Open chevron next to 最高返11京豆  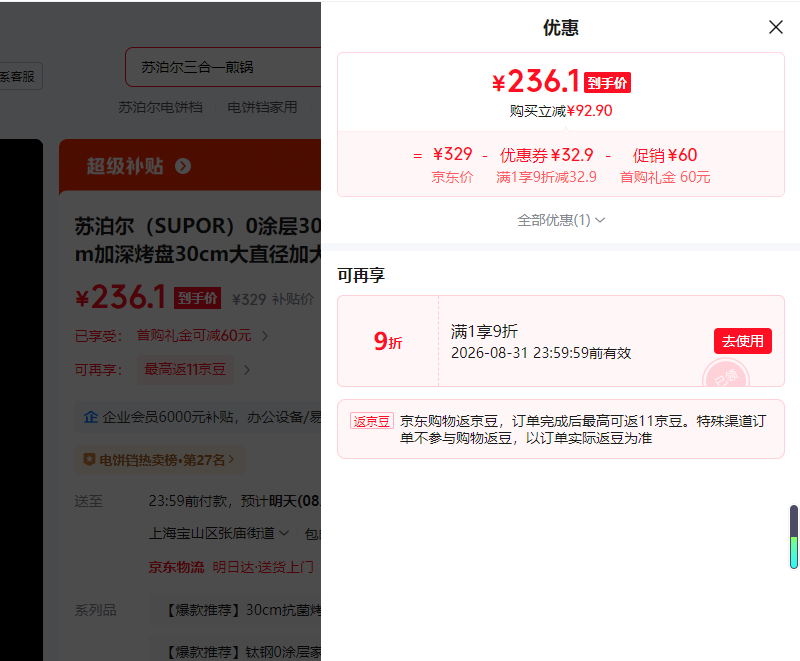point(247,370)
